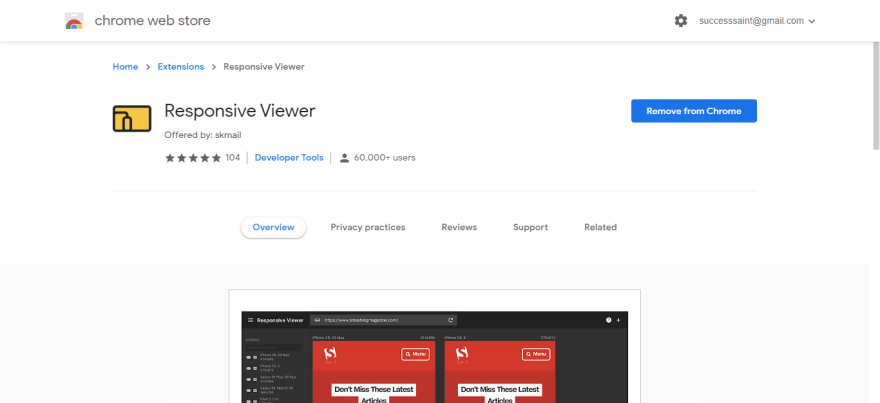Open the settings gear in the header
880x403 pixels.
[x=681, y=21]
